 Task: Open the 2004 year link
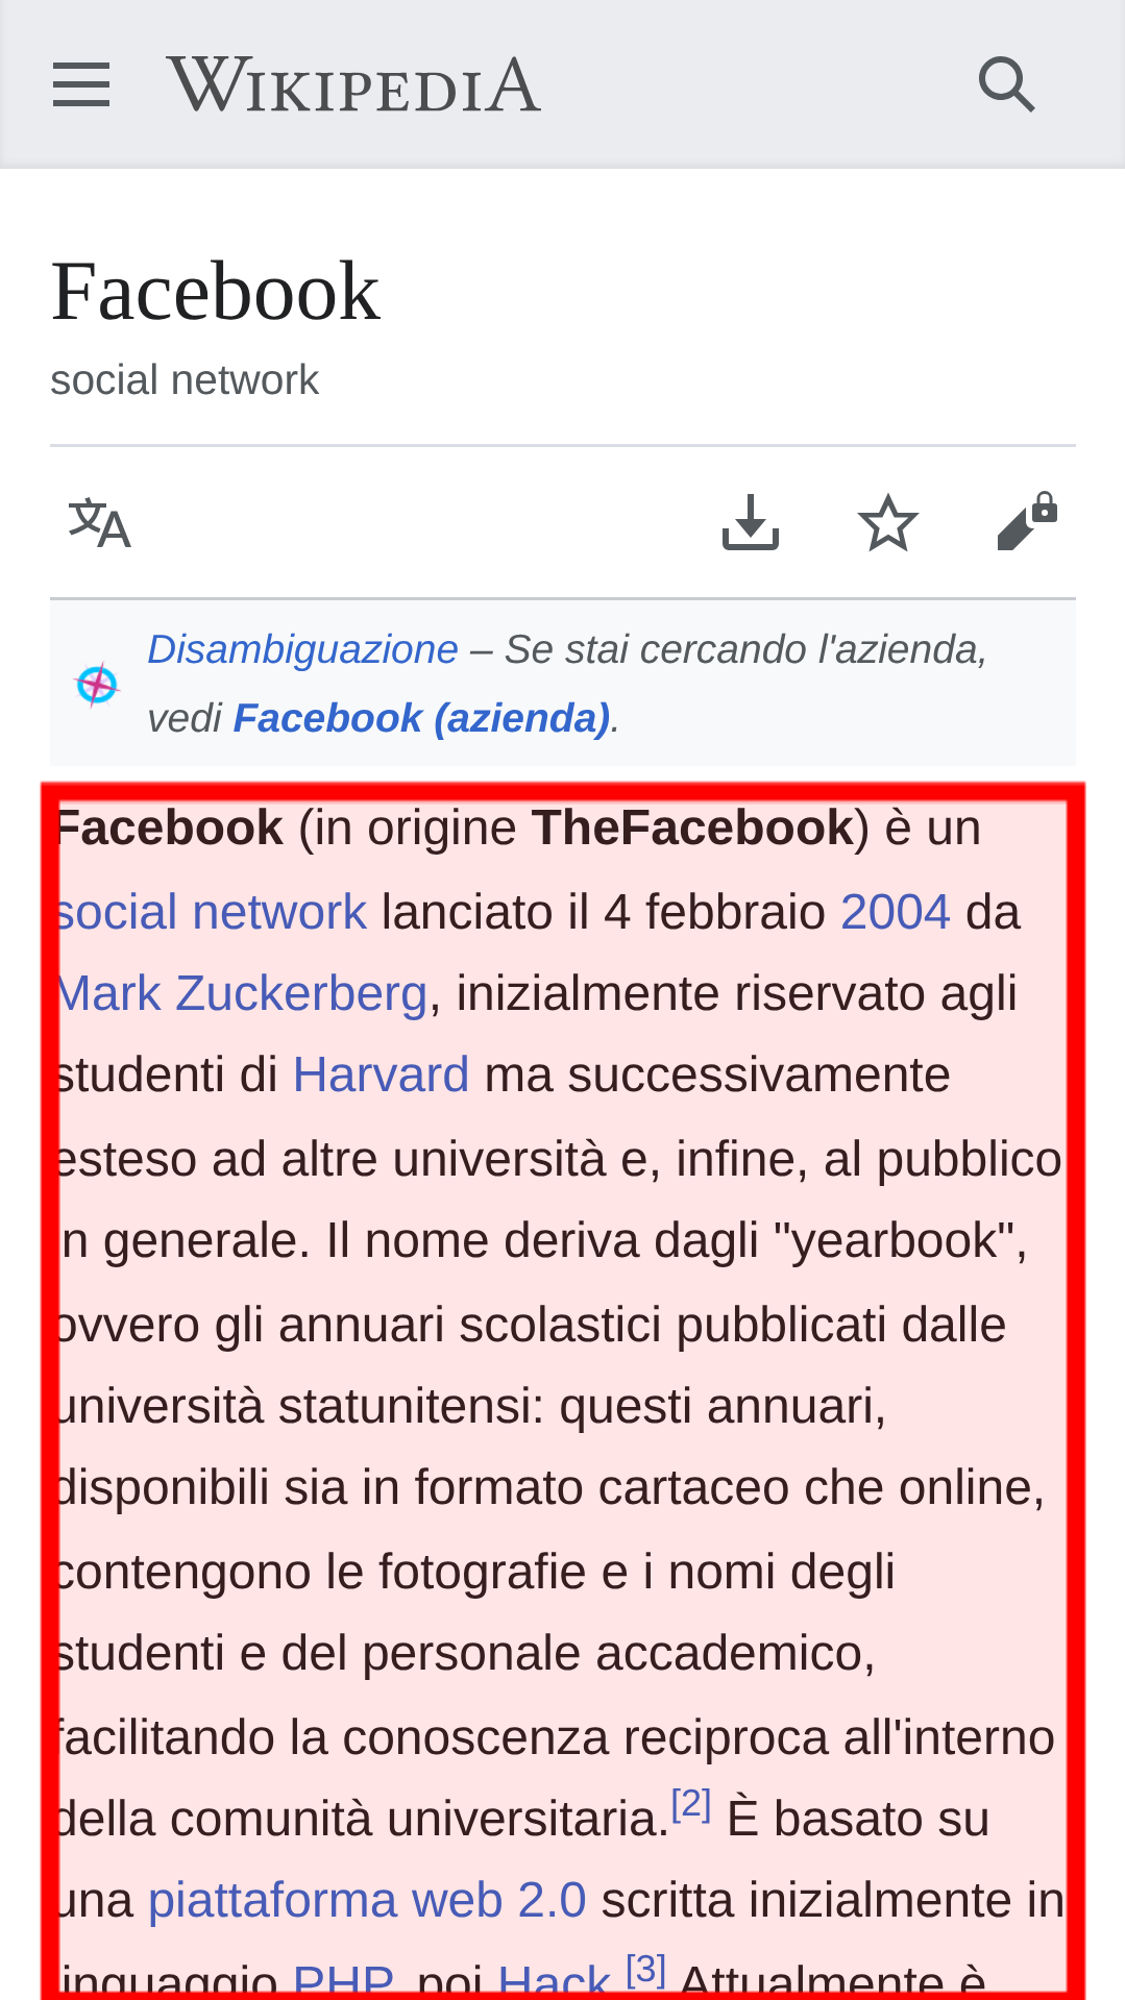click(895, 912)
